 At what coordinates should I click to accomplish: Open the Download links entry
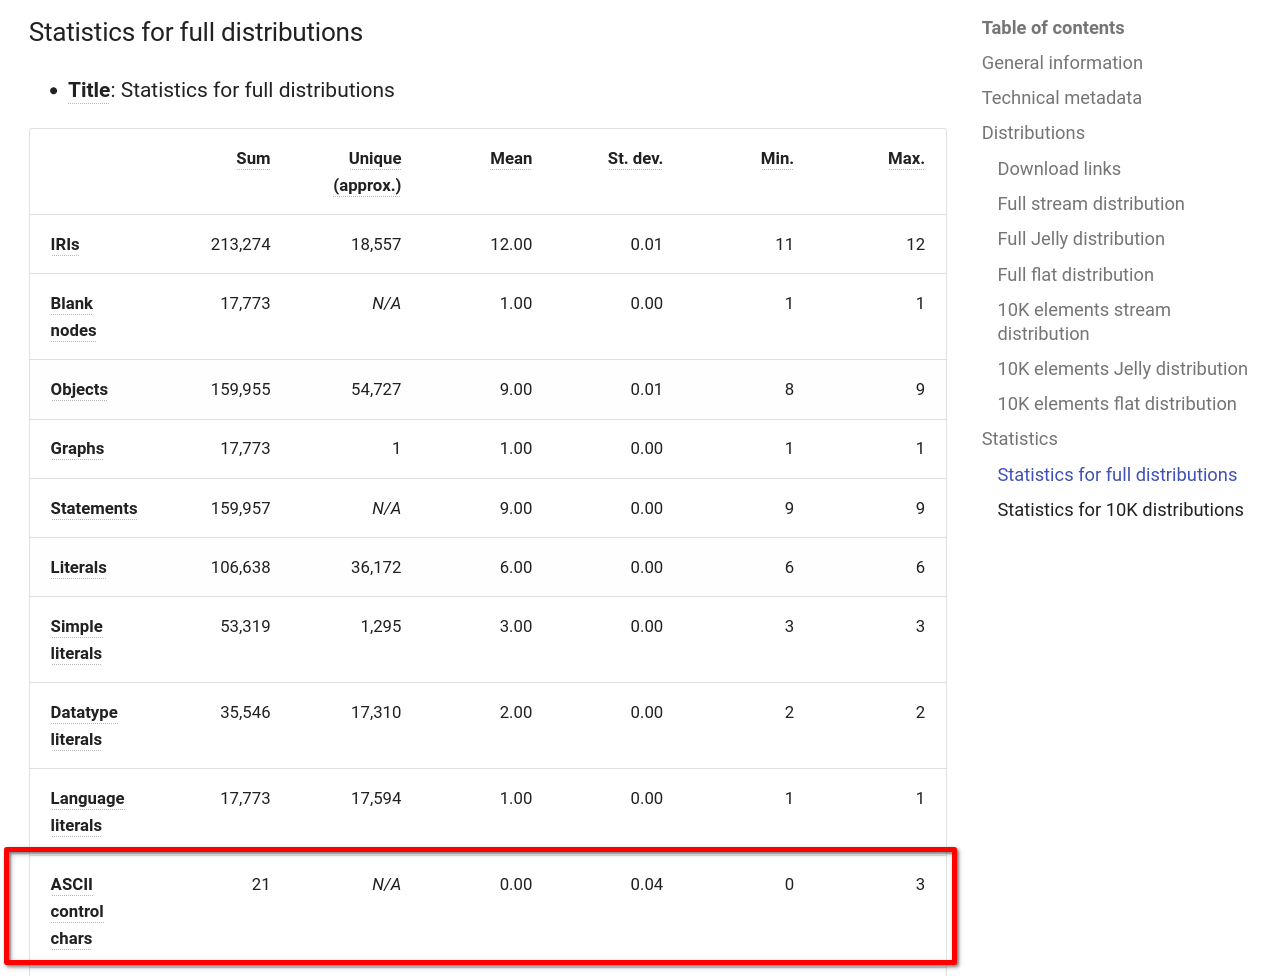pyautogui.click(x=1059, y=168)
